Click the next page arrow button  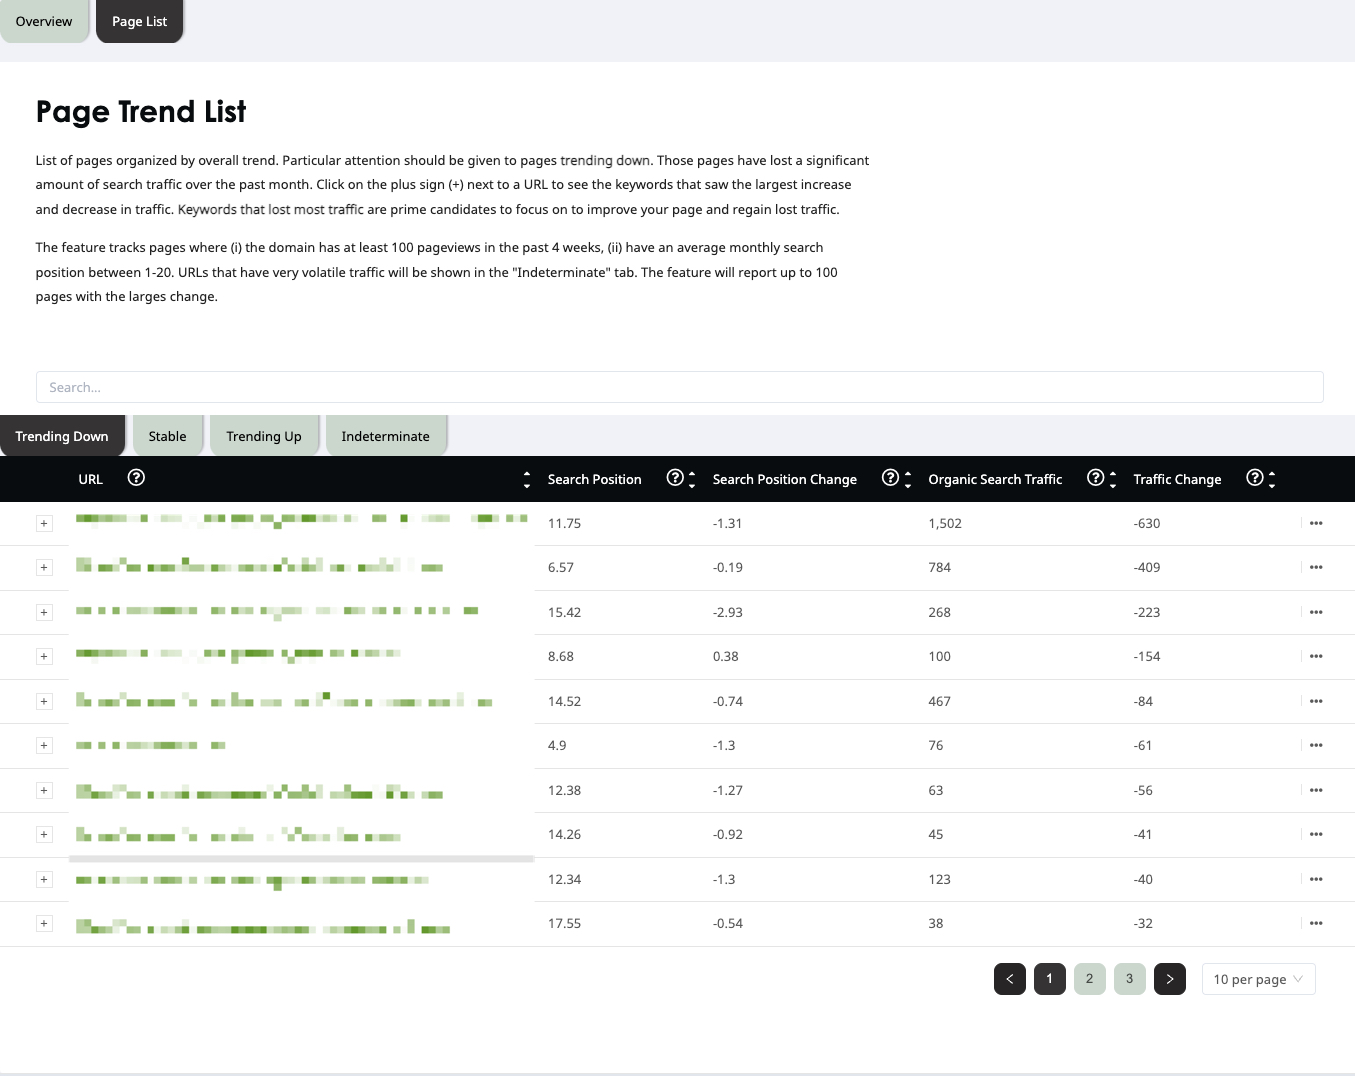click(1170, 979)
